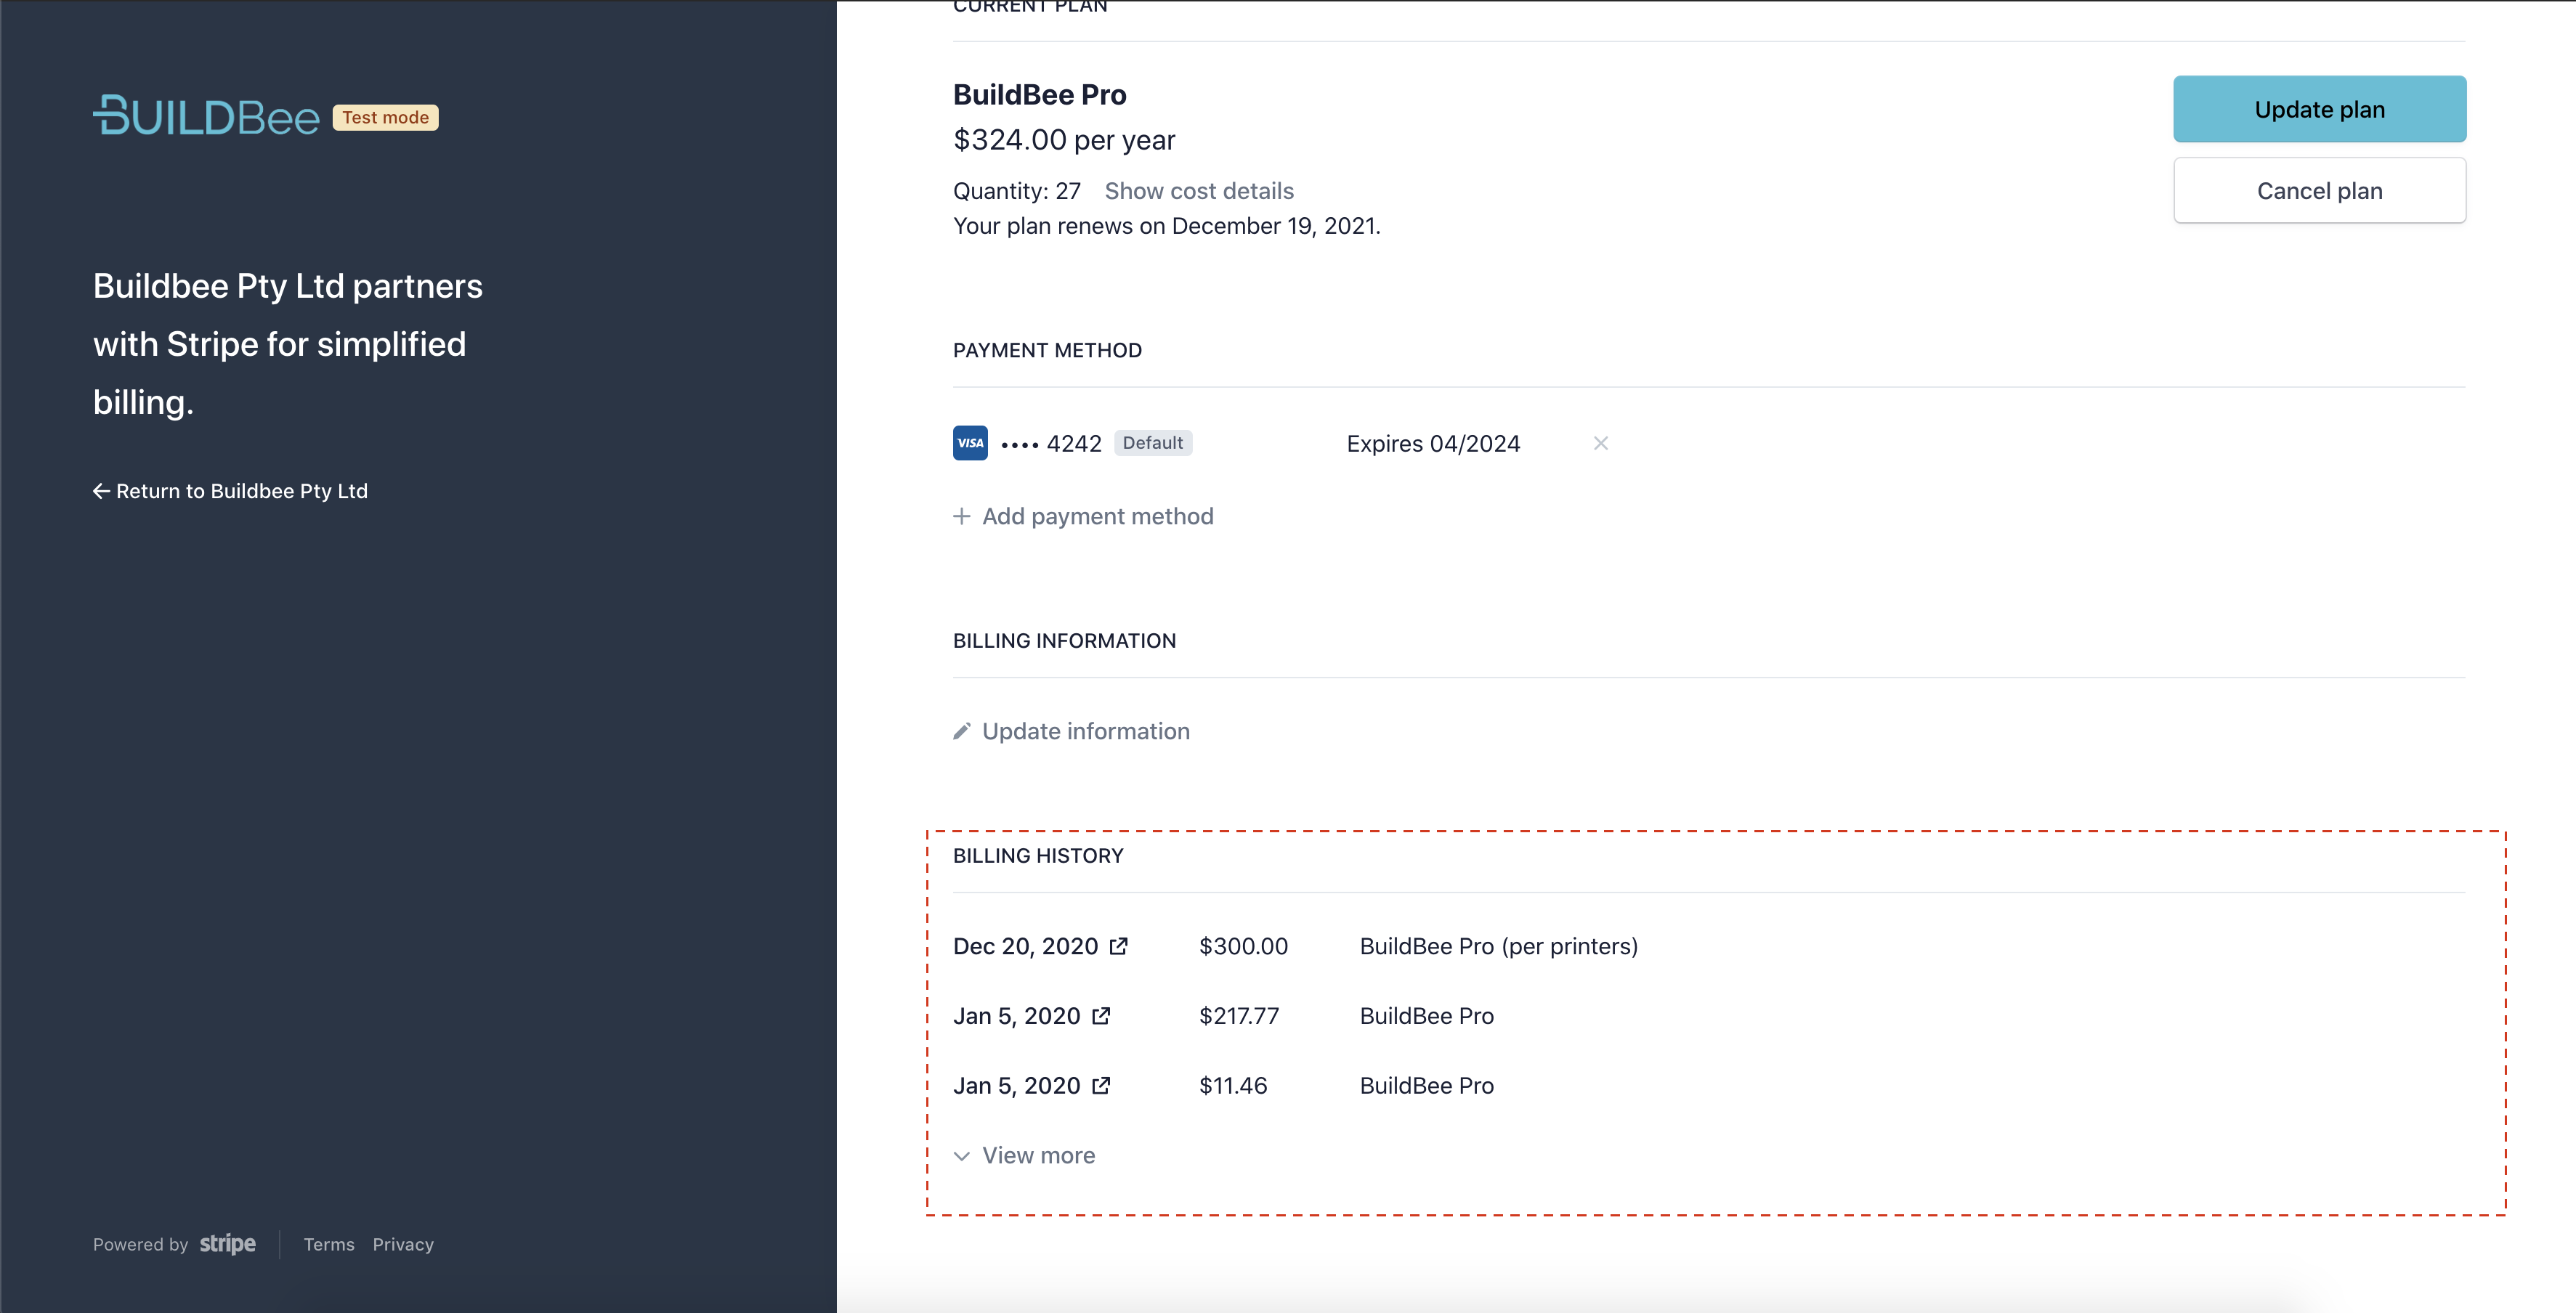Click the back arrow icon in sidebar
Screen dimensions: 2576x1313
101,491
